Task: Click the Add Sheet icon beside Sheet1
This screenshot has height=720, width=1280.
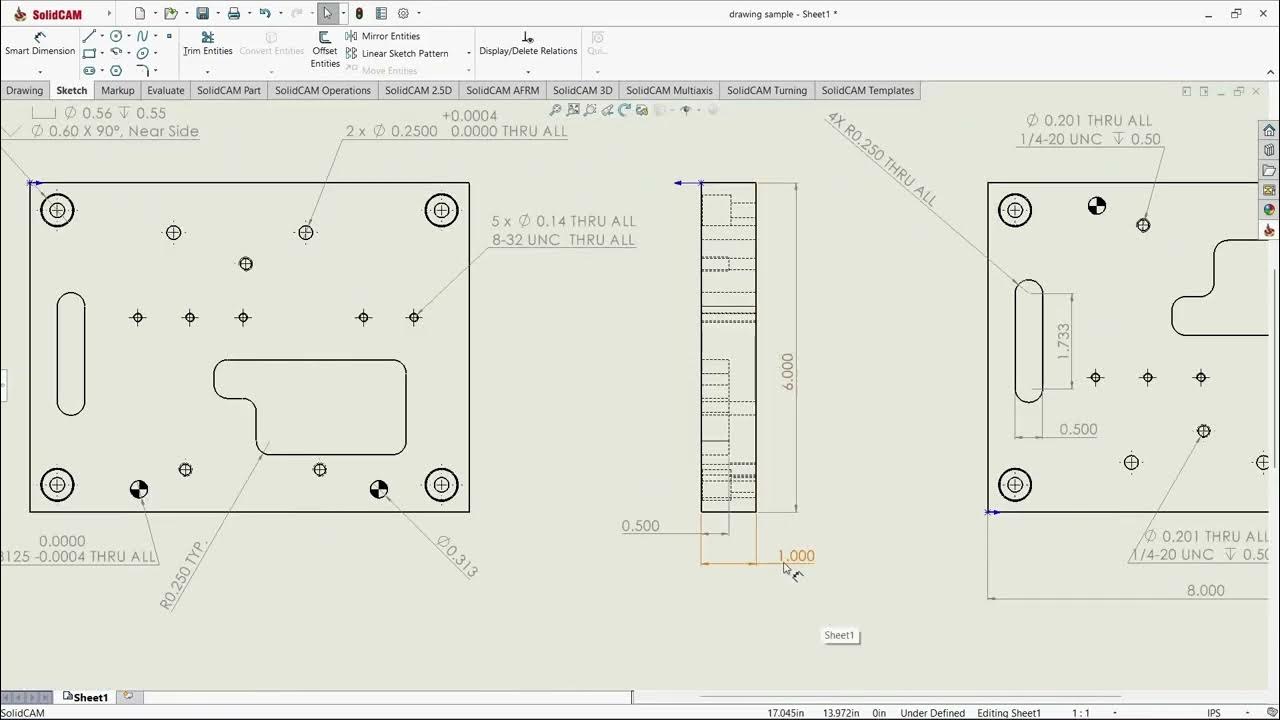Action: pos(127,697)
